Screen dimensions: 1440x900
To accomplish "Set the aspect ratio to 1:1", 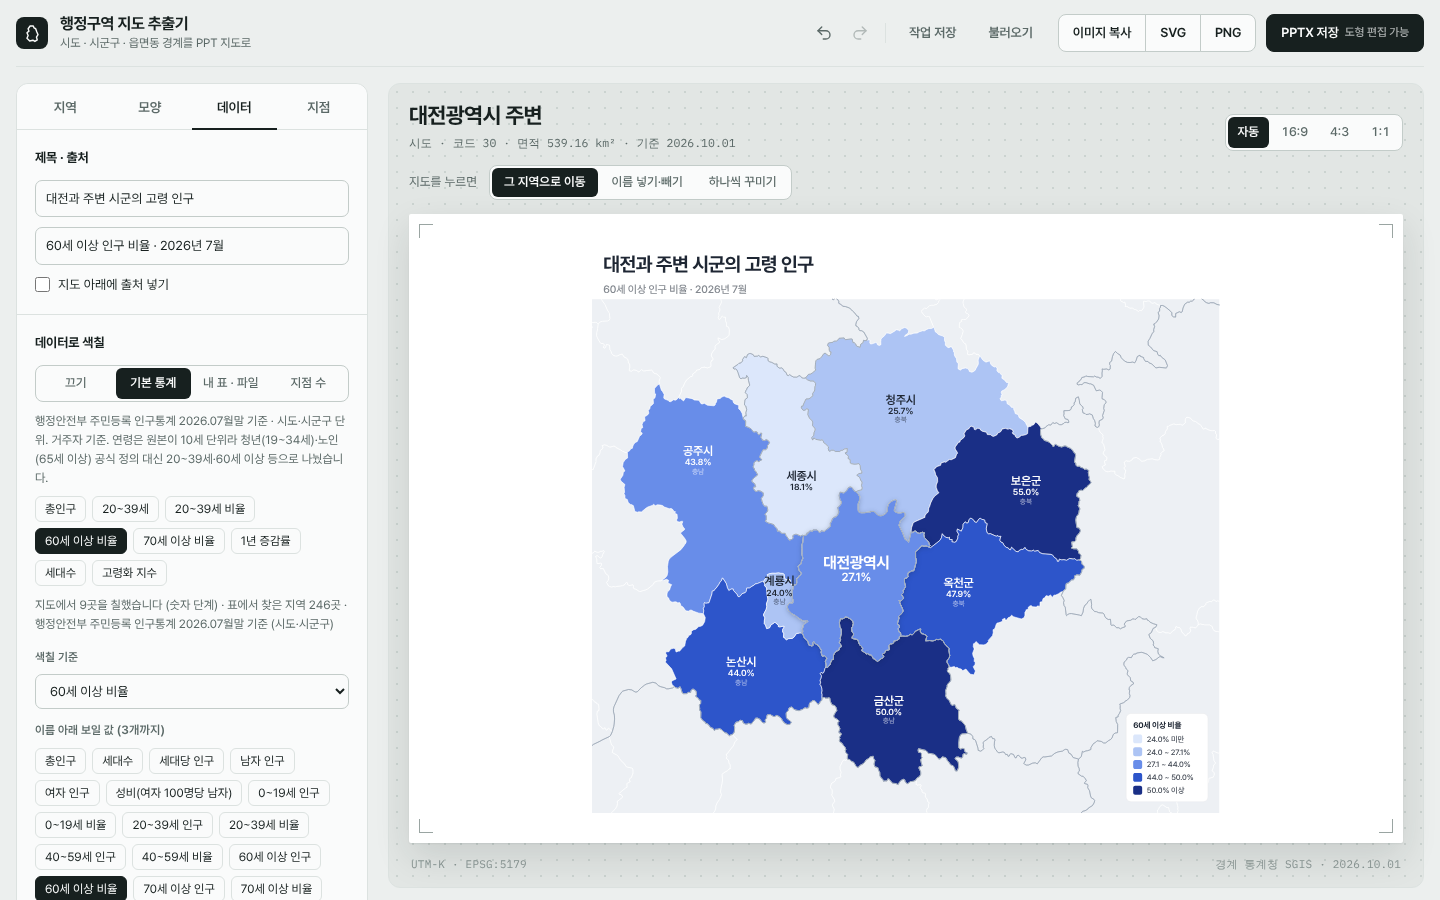I will coord(1380,132).
